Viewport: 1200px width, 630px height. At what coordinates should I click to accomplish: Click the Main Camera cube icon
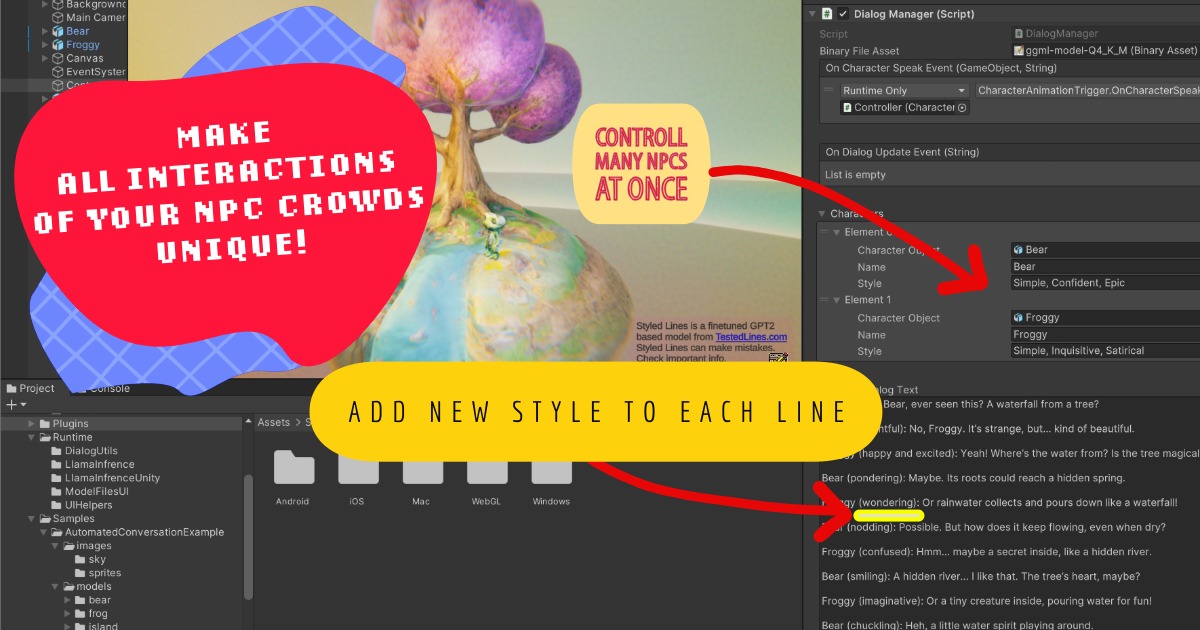click(58, 18)
